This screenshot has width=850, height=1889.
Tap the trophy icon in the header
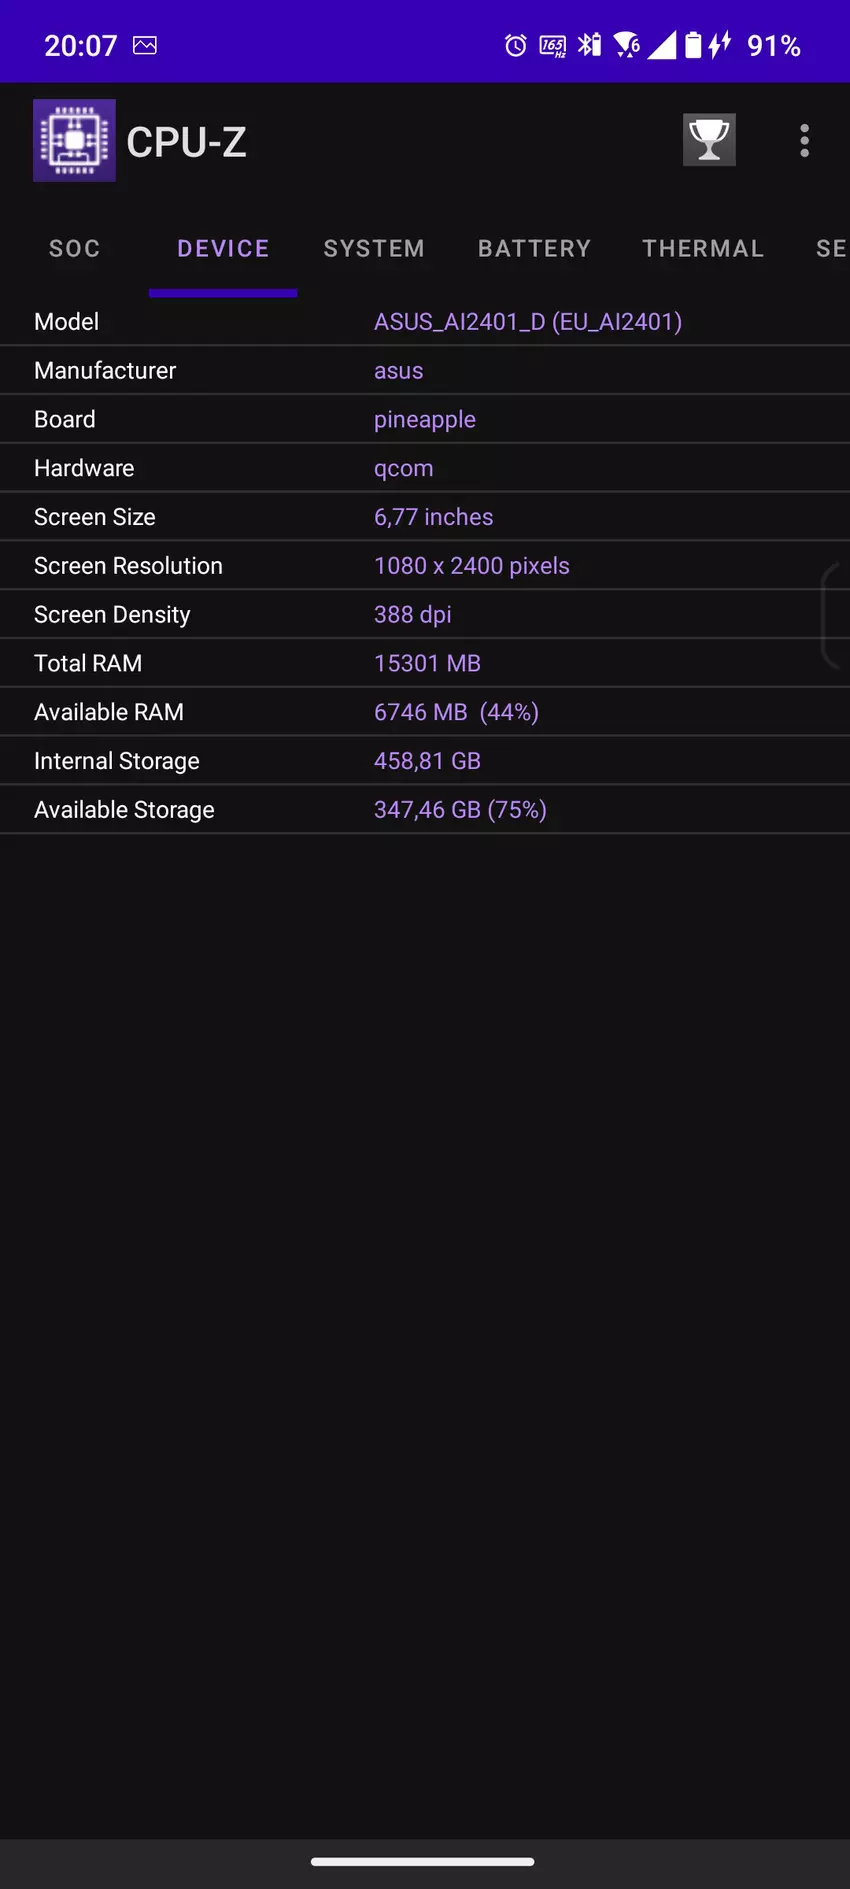709,140
